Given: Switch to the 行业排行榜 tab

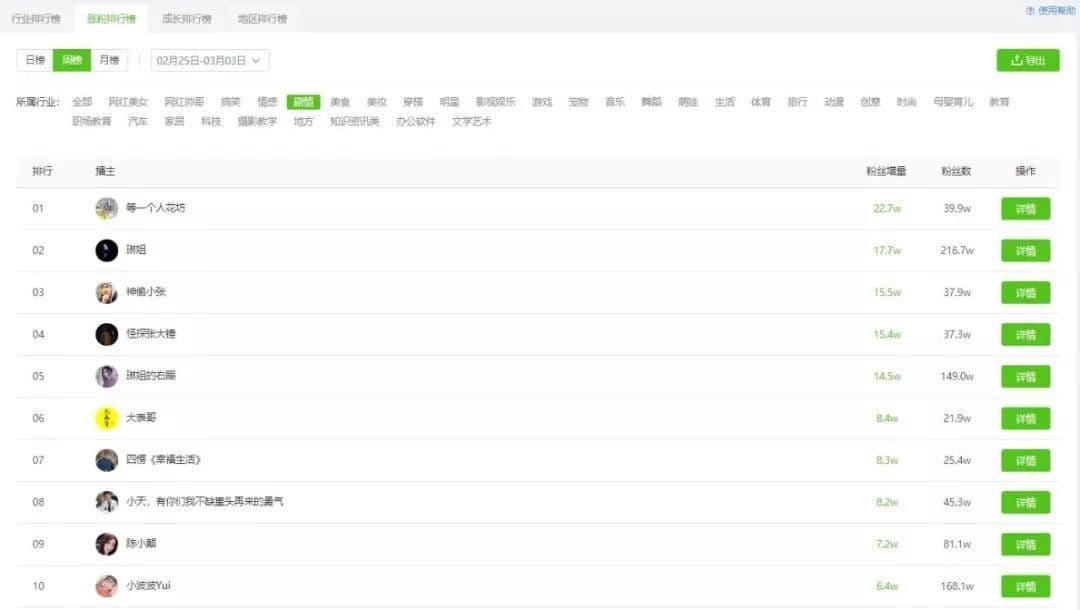Looking at the screenshot, I should pos(37,19).
